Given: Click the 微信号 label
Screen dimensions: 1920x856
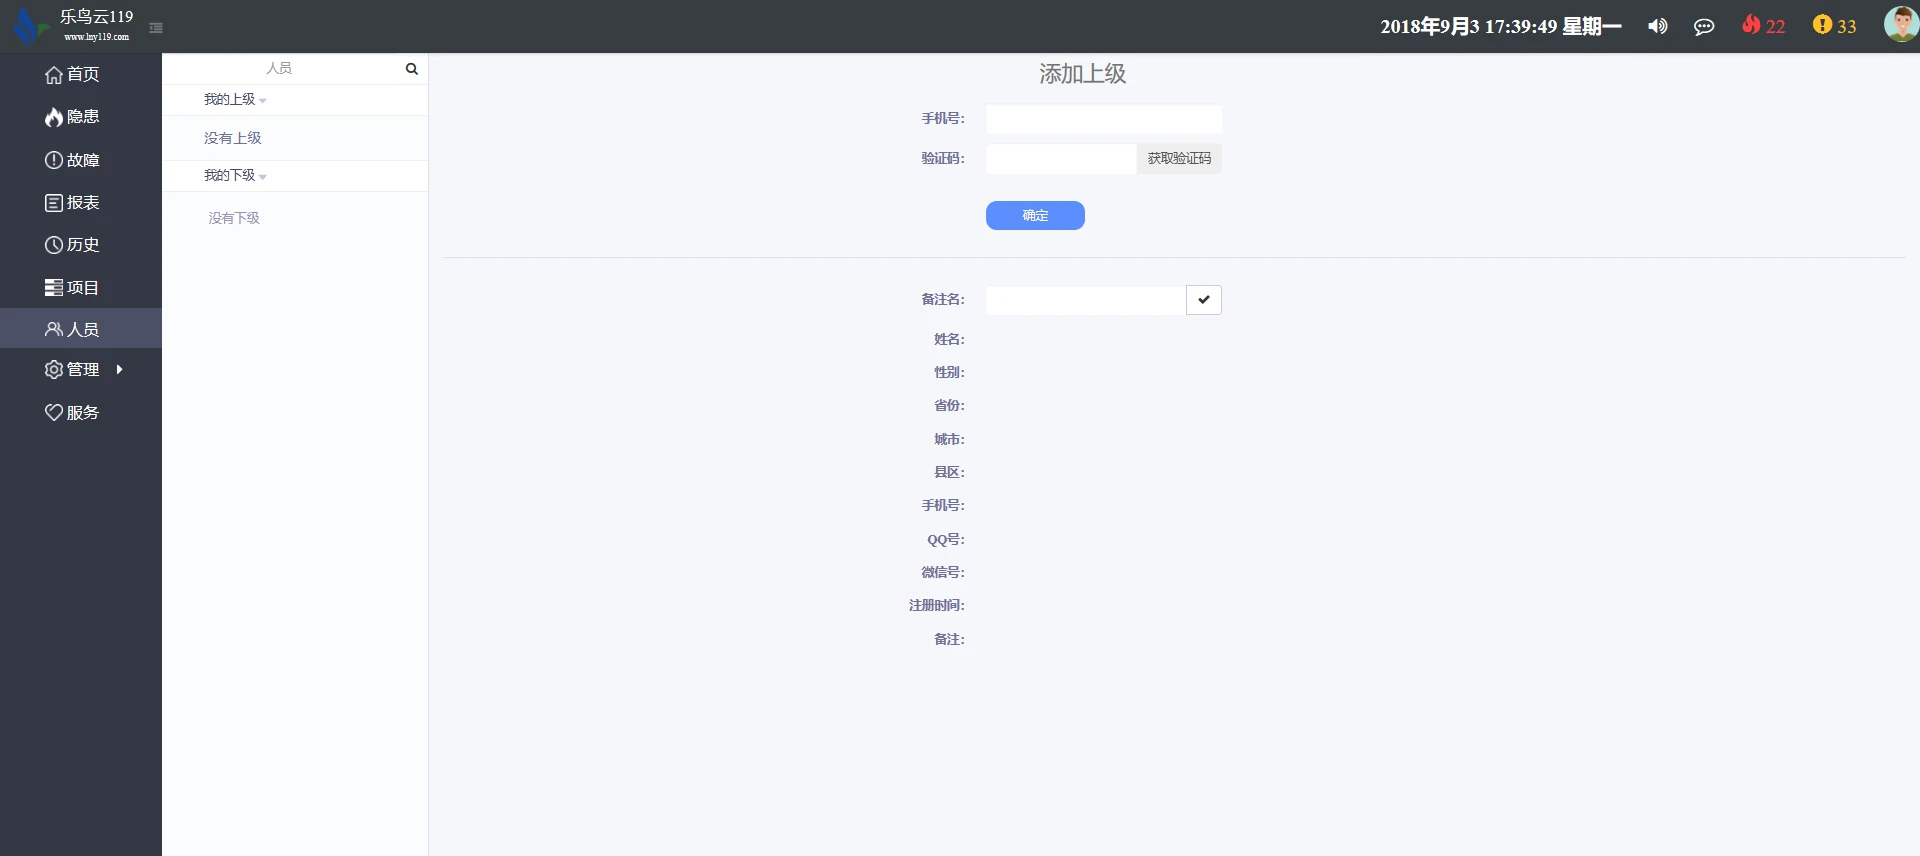Looking at the screenshot, I should pos(942,572).
